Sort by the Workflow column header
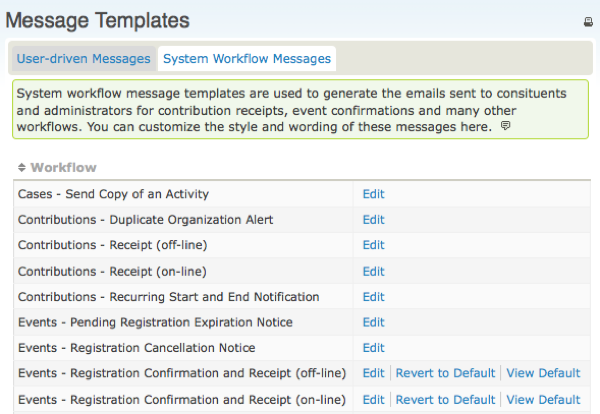This screenshot has width=600, height=414. [x=63, y=168]
